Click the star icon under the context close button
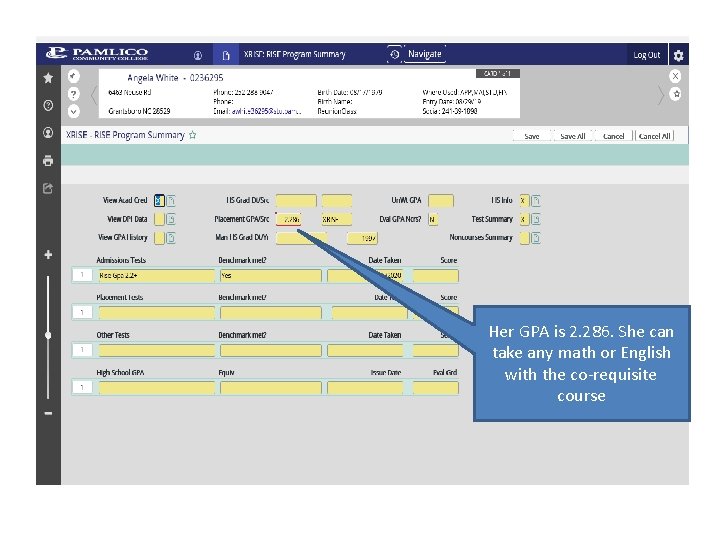720x540 pixels. click(x=675, y=94)
